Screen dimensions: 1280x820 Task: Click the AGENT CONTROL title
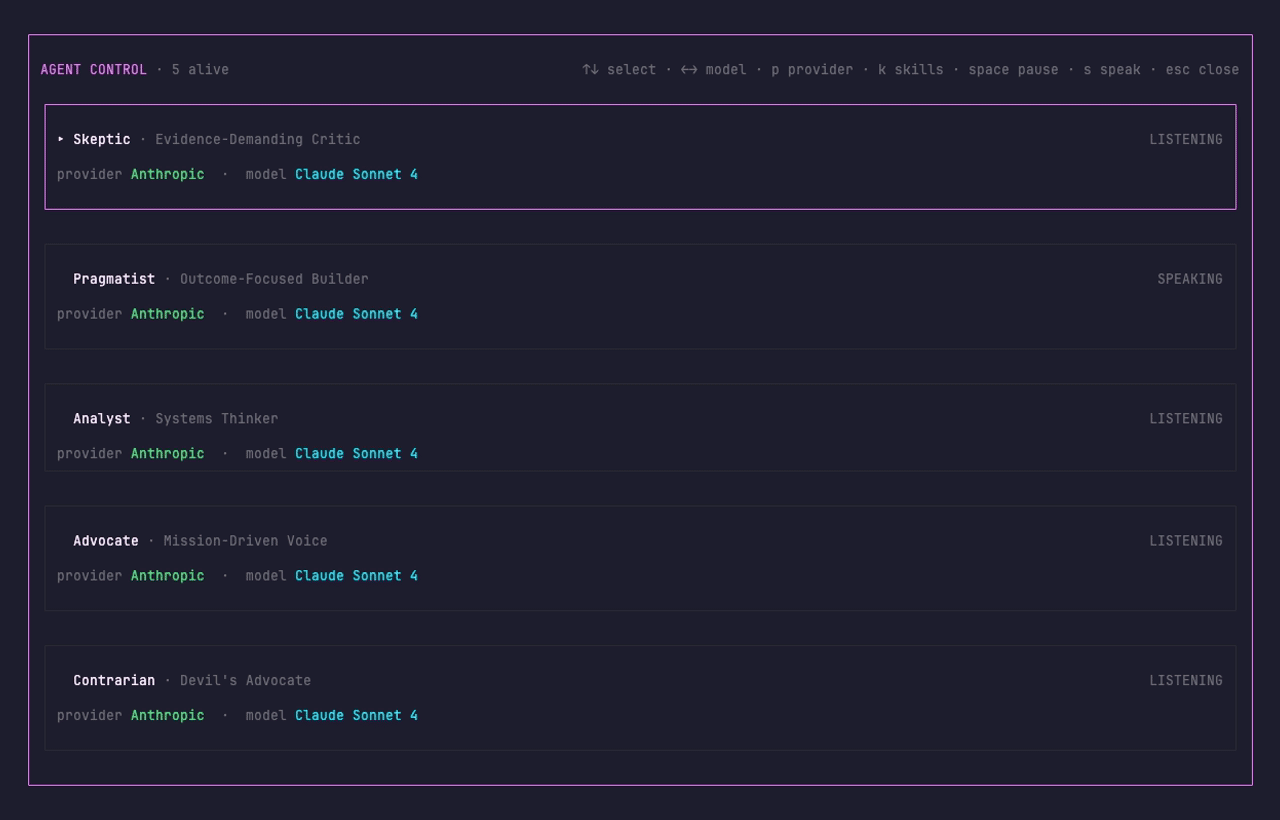(x=93, y=69)
